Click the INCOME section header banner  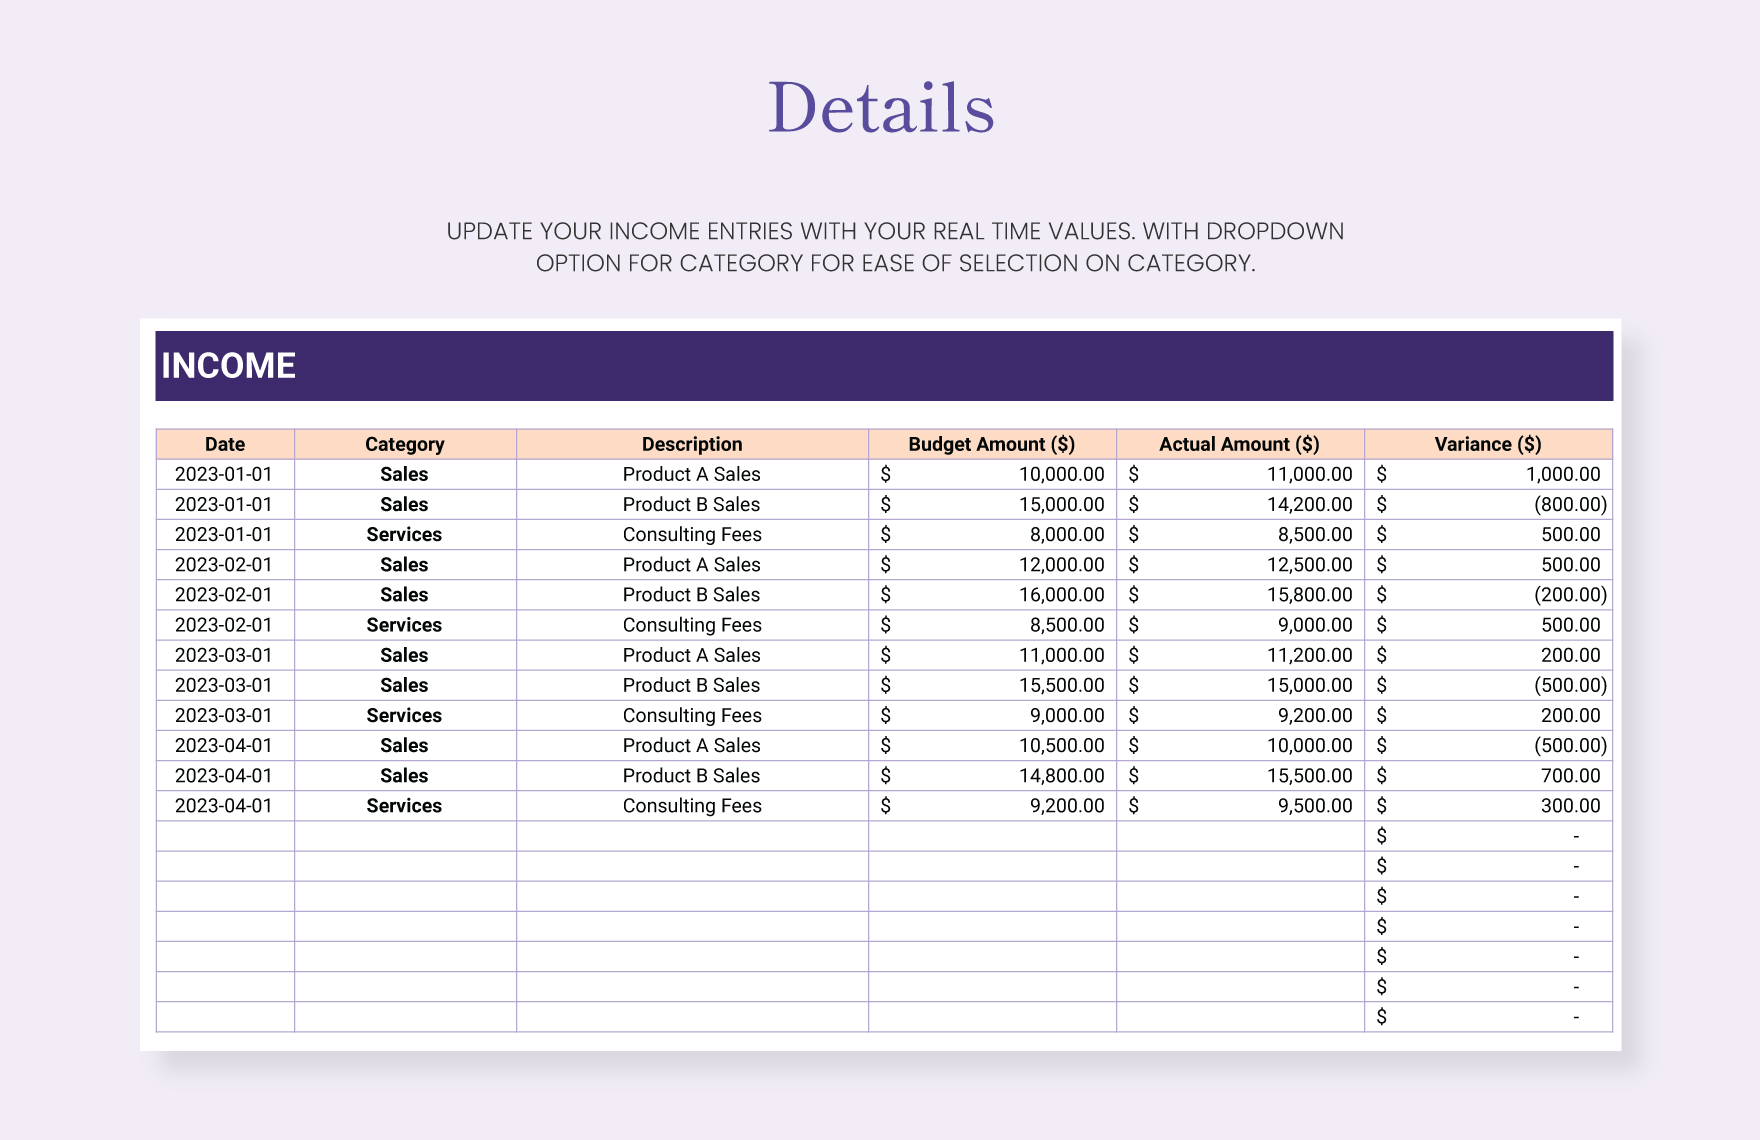[880, 365]
